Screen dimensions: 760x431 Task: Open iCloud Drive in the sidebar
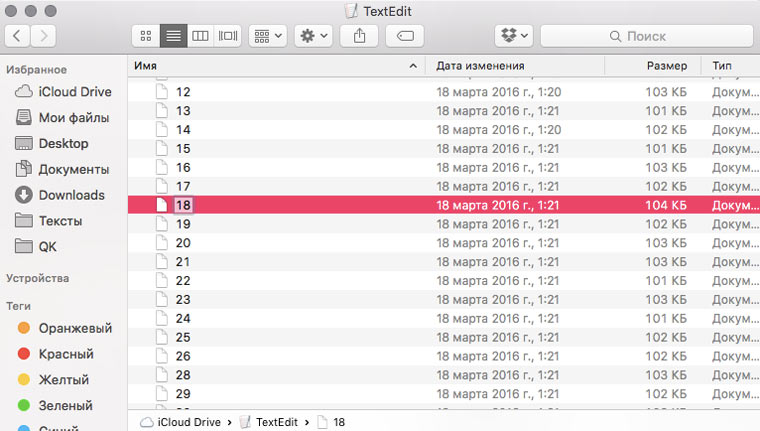[64, 92]
